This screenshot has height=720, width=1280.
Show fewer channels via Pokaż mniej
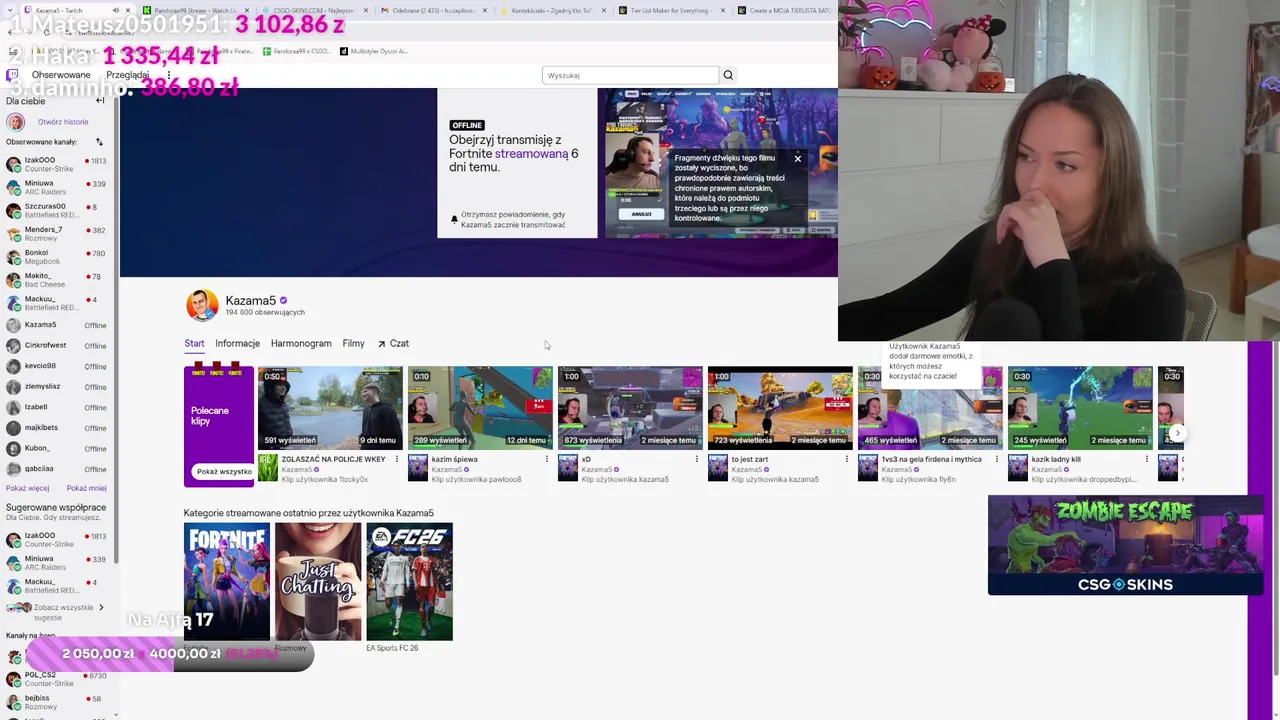click(x=86, y=488)
